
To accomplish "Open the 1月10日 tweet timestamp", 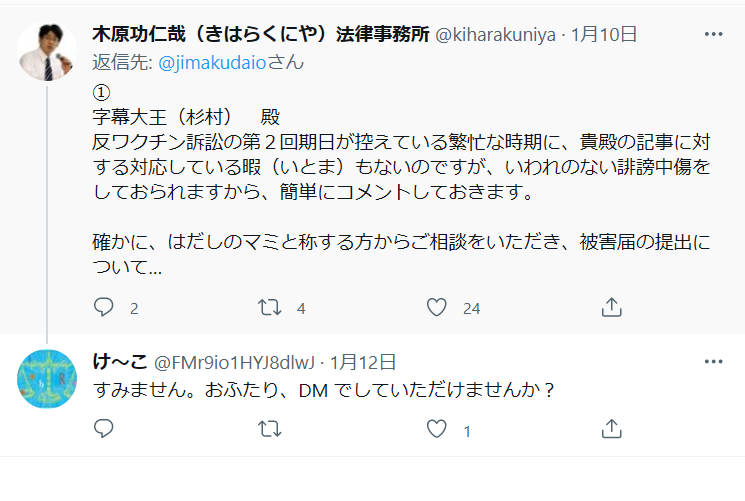I will pos(605,35).
